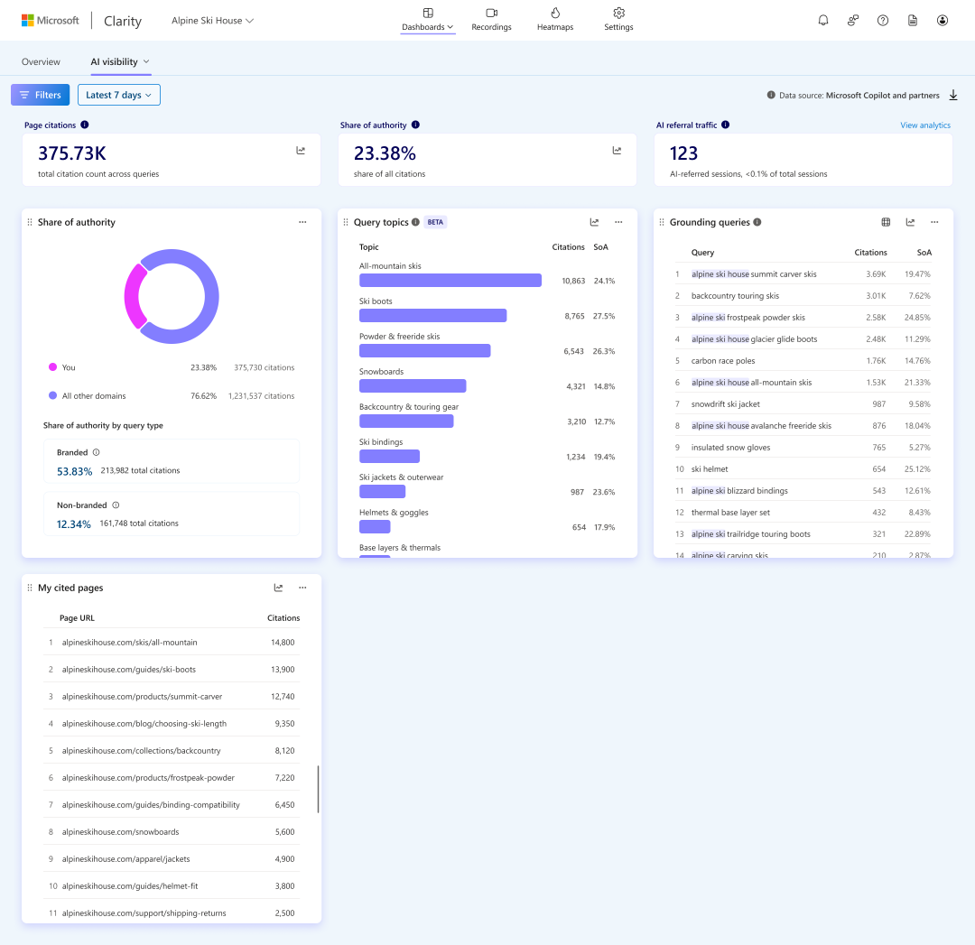Screen dimensions: 975x945
Task: Click the All-mountain skis citation bar
Action: (450, 280)
